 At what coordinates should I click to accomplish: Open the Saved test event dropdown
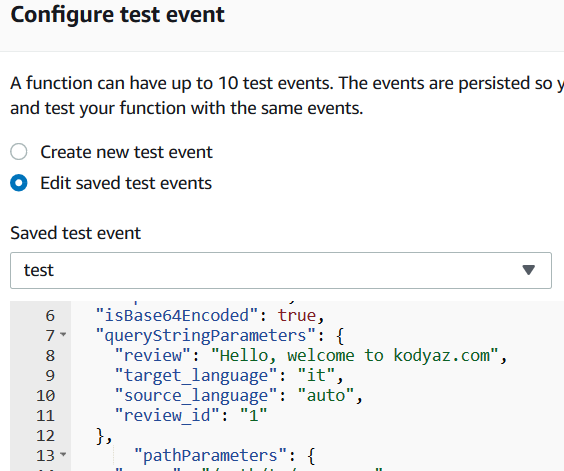pyautogui.click(x=281, y=270)
